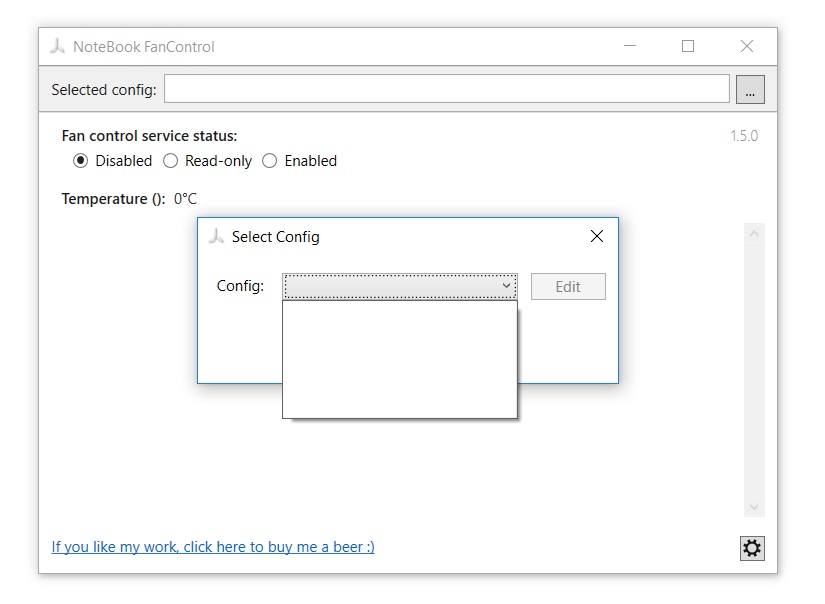The width and height of the screenshot is (825, 604).
Task: Minimize the NoteBook FanControl window
Action: [630, 46]
